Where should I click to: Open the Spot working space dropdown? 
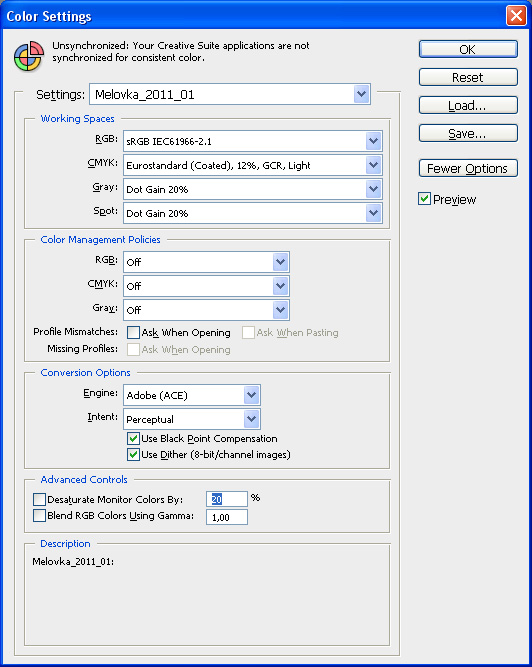coord(253,213)
